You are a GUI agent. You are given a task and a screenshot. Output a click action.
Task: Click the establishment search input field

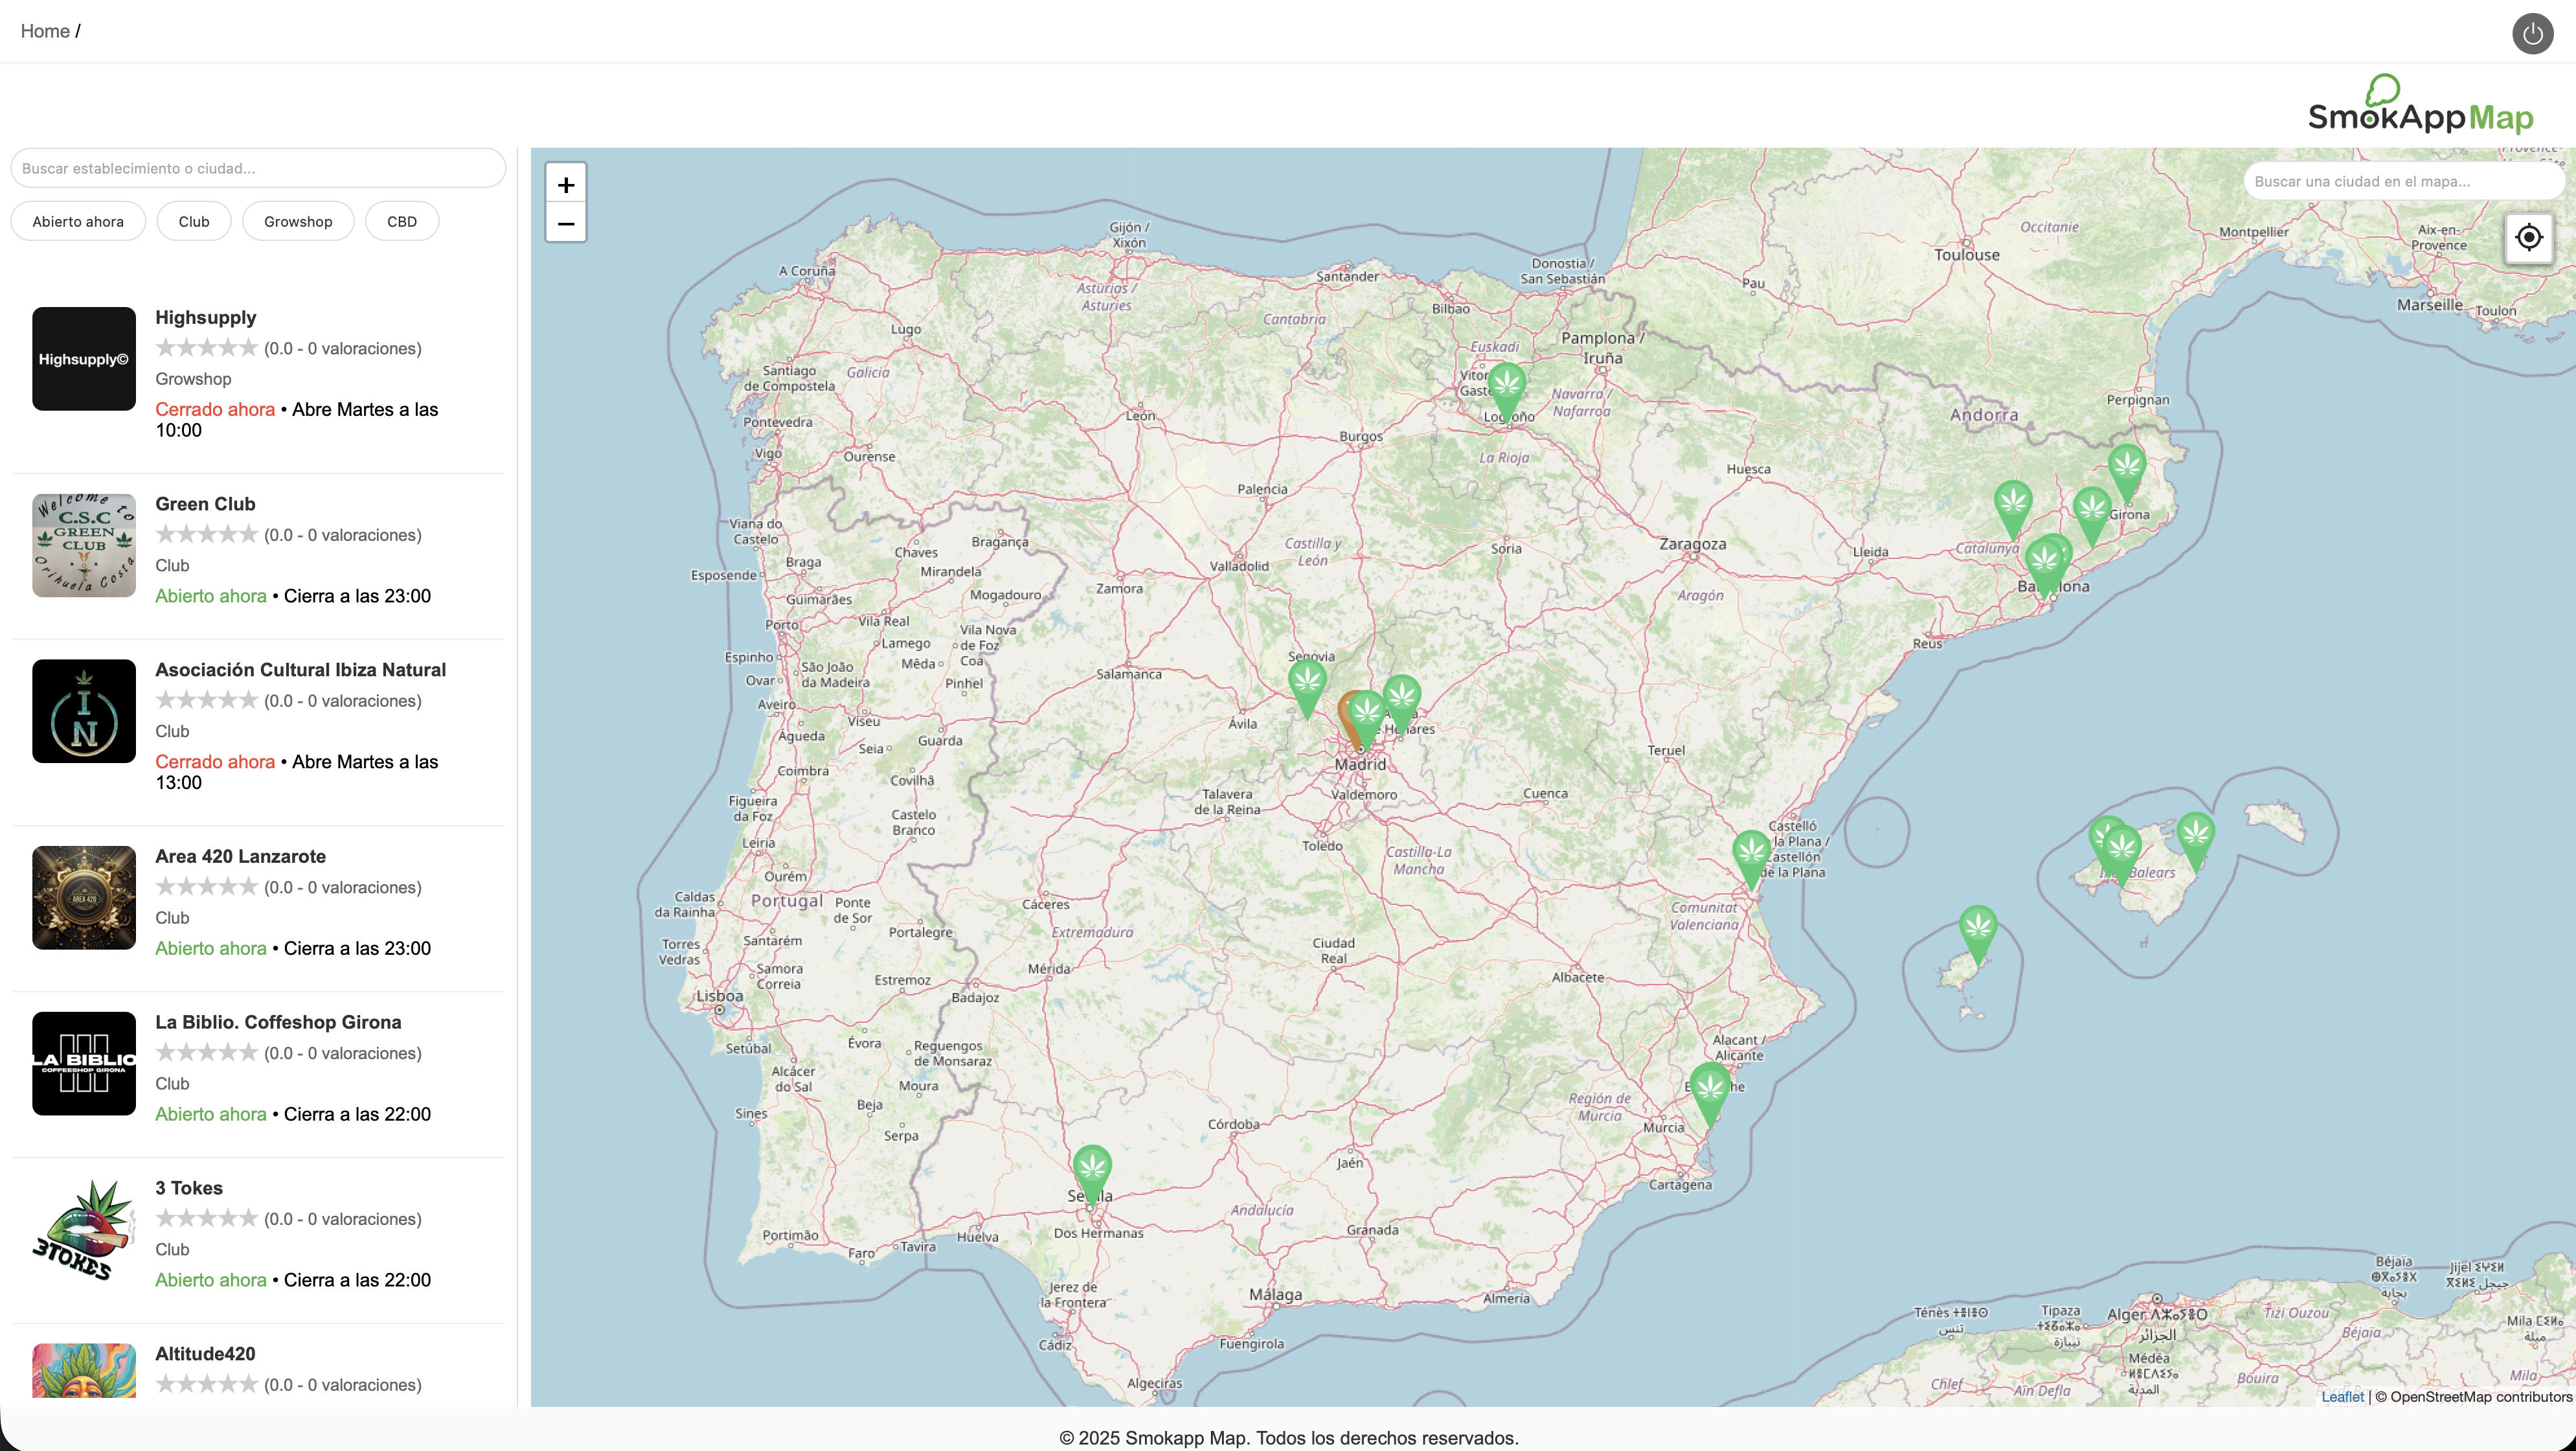[257, 168]
